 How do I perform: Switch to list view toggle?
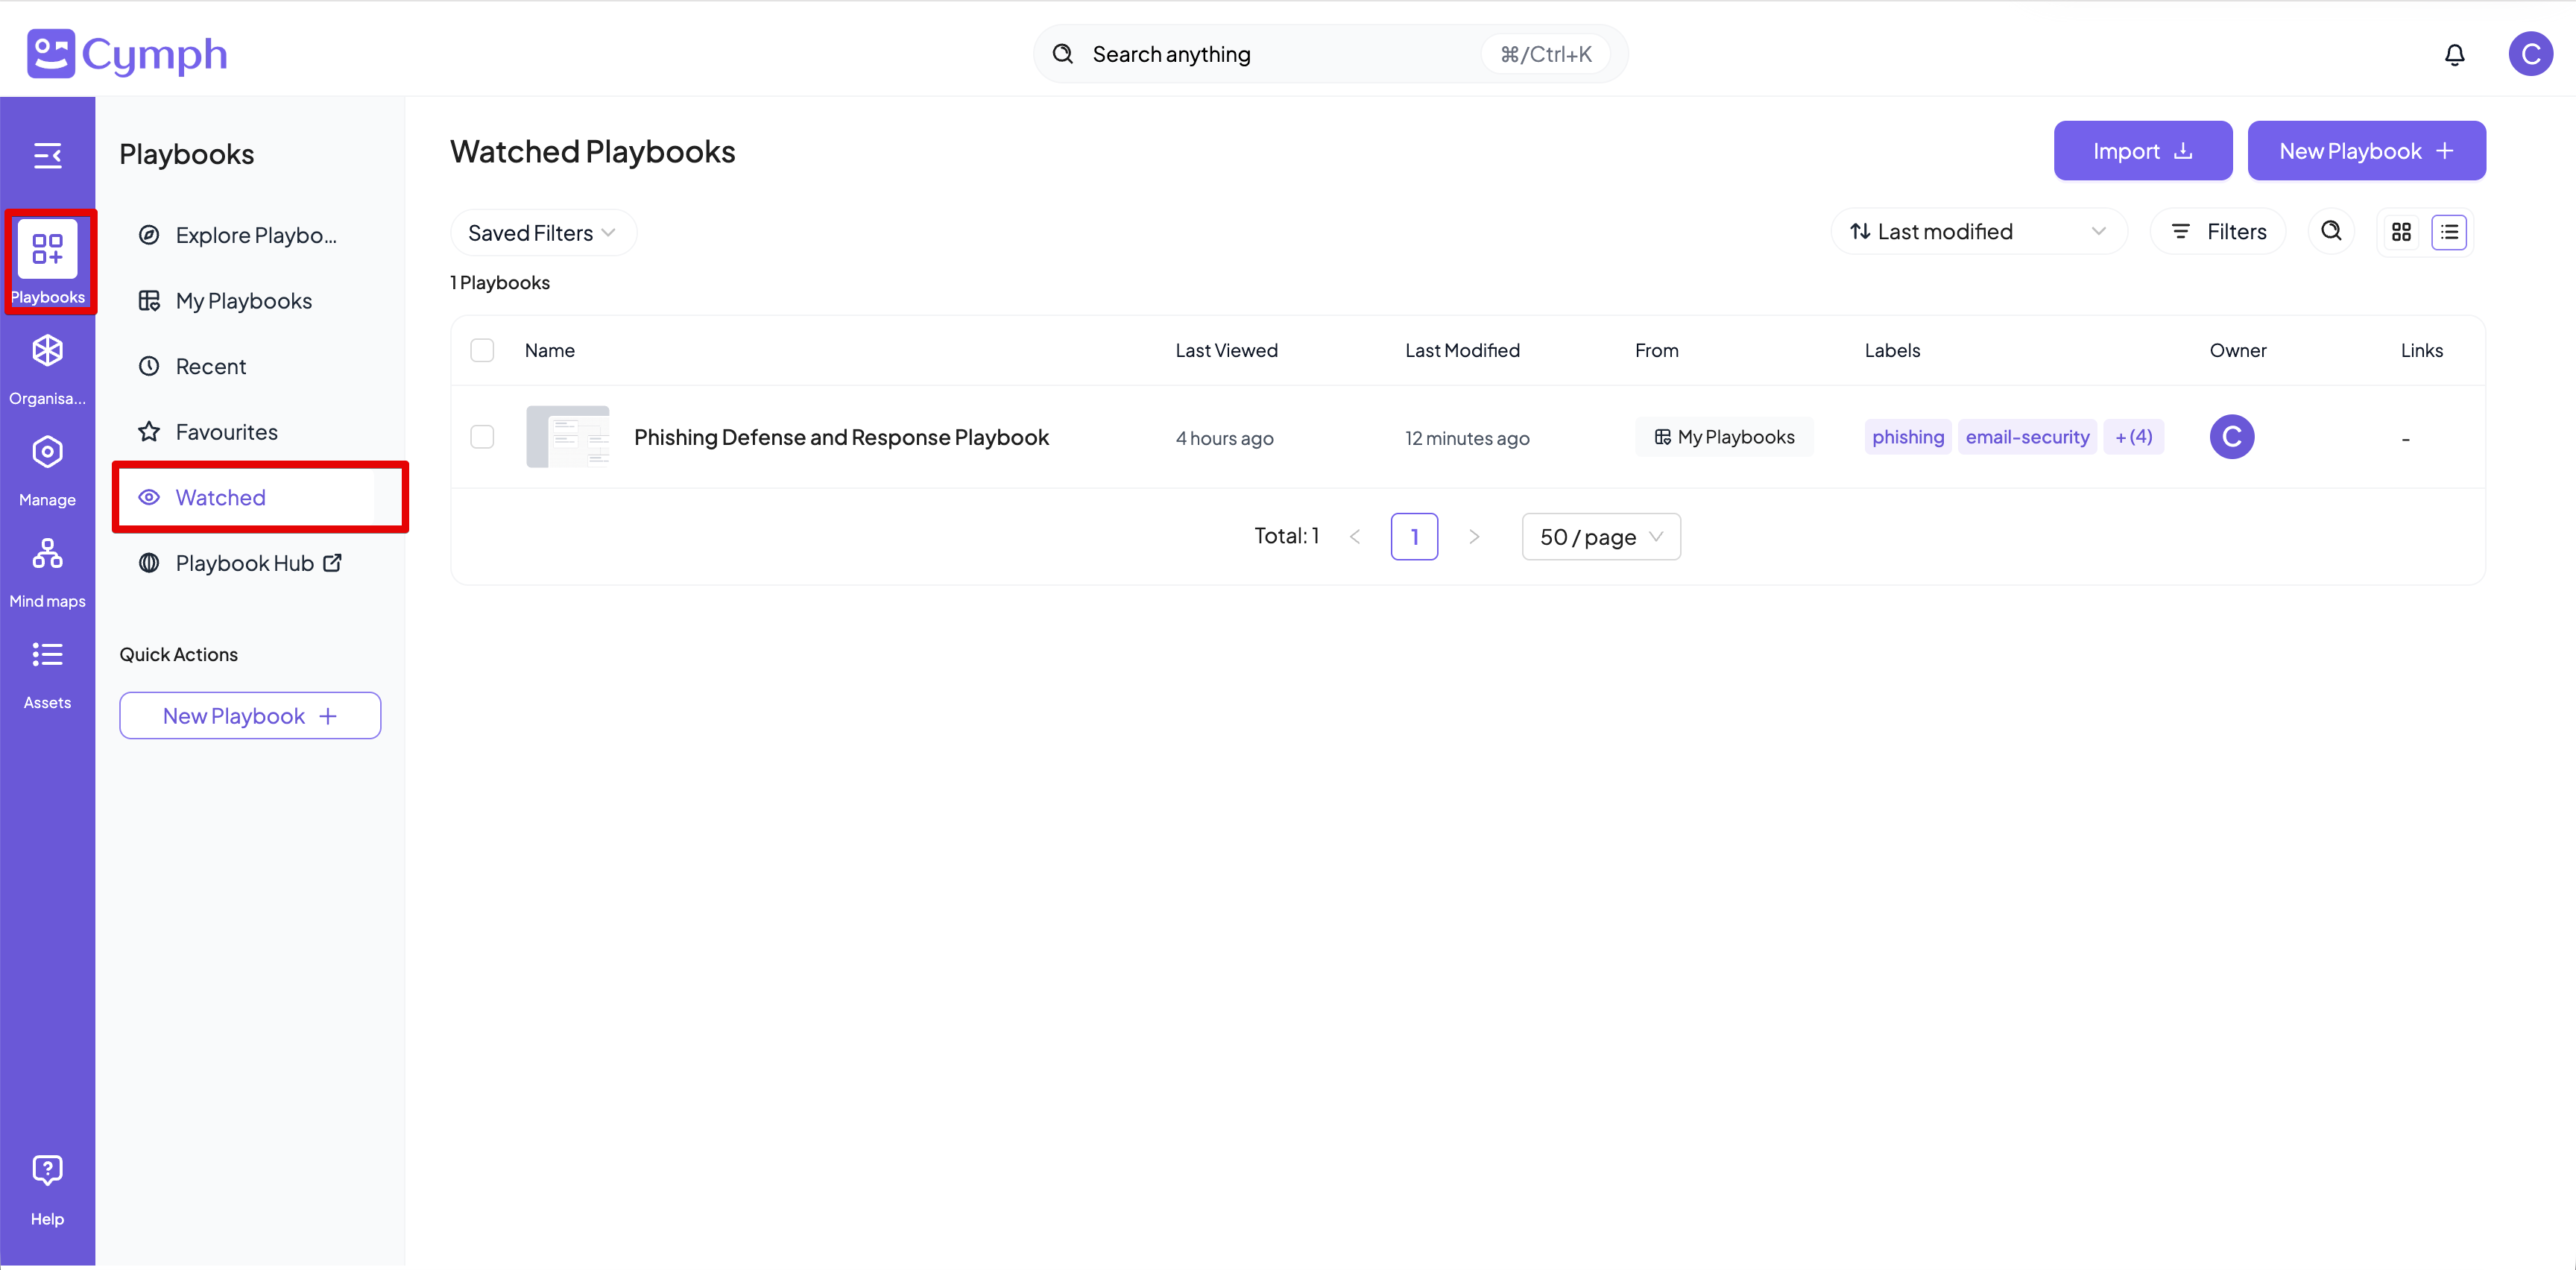click(2449, 232)
